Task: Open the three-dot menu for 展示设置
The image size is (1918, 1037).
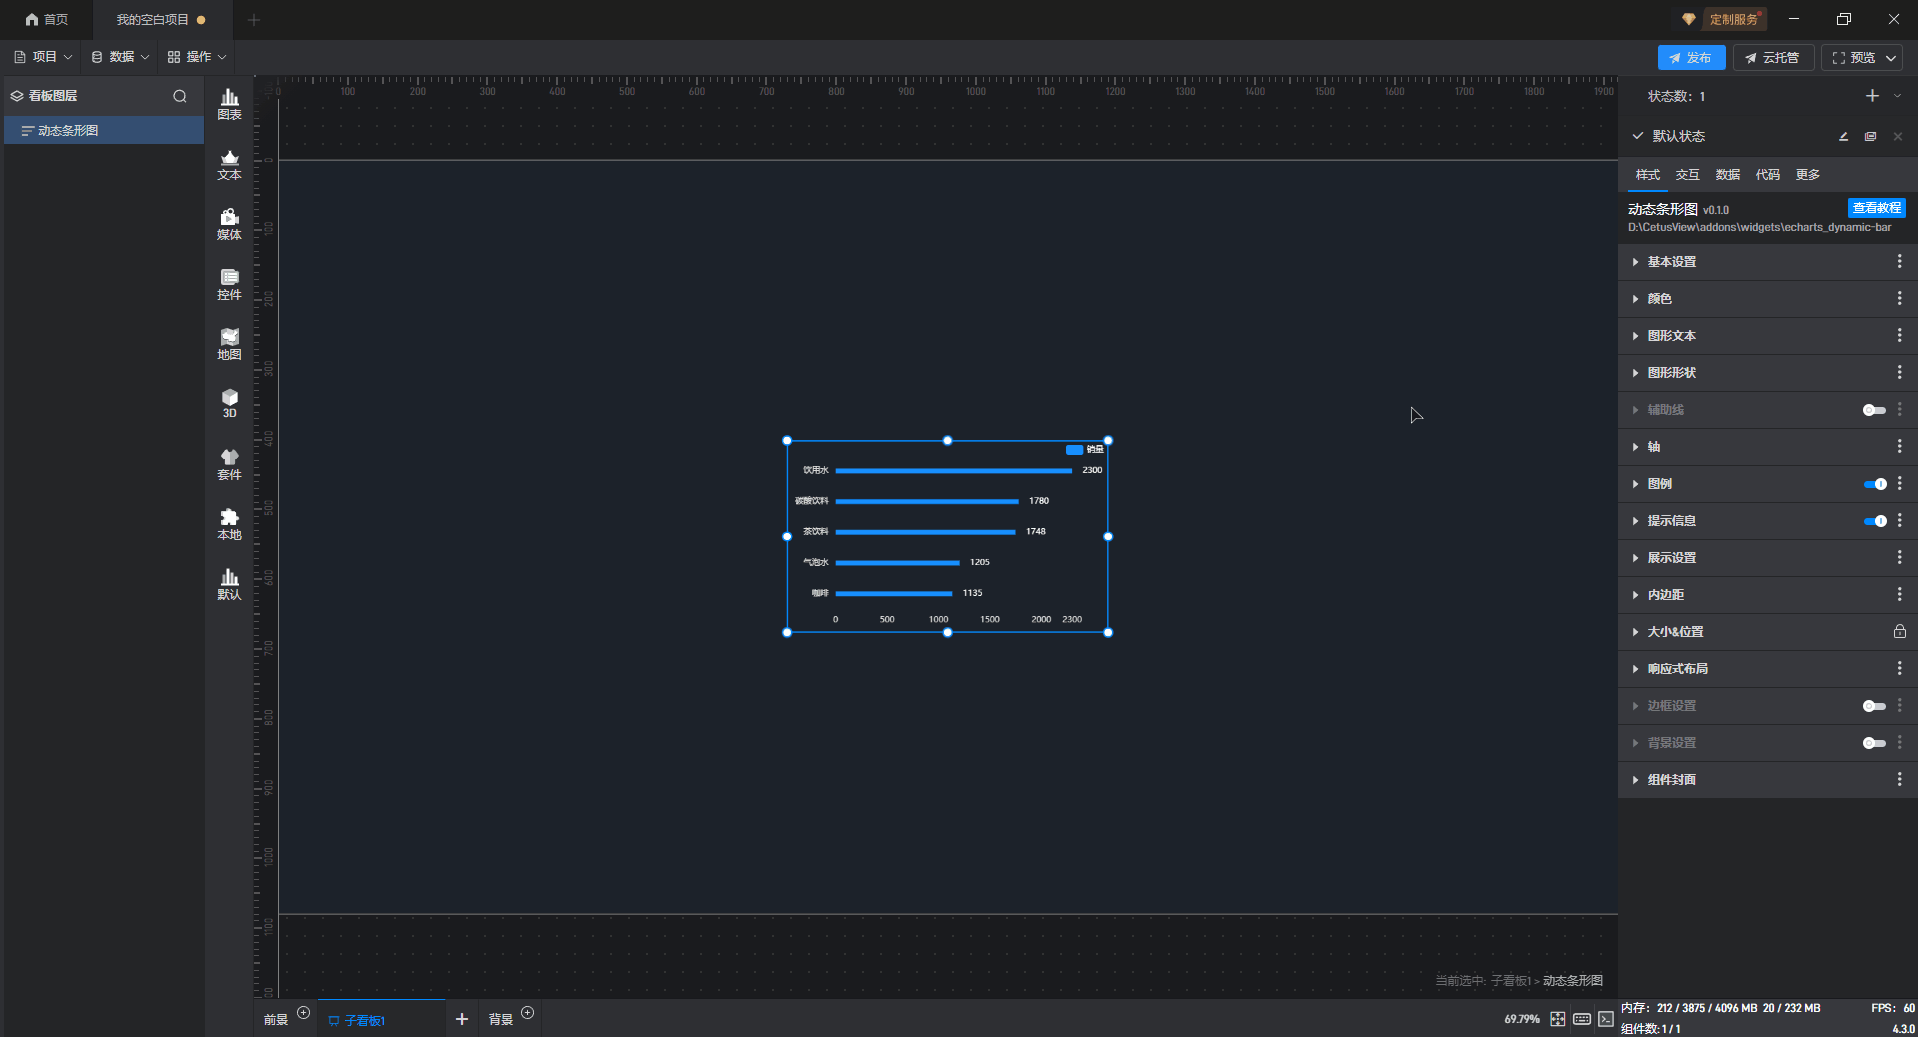Action: point(1899,557)
